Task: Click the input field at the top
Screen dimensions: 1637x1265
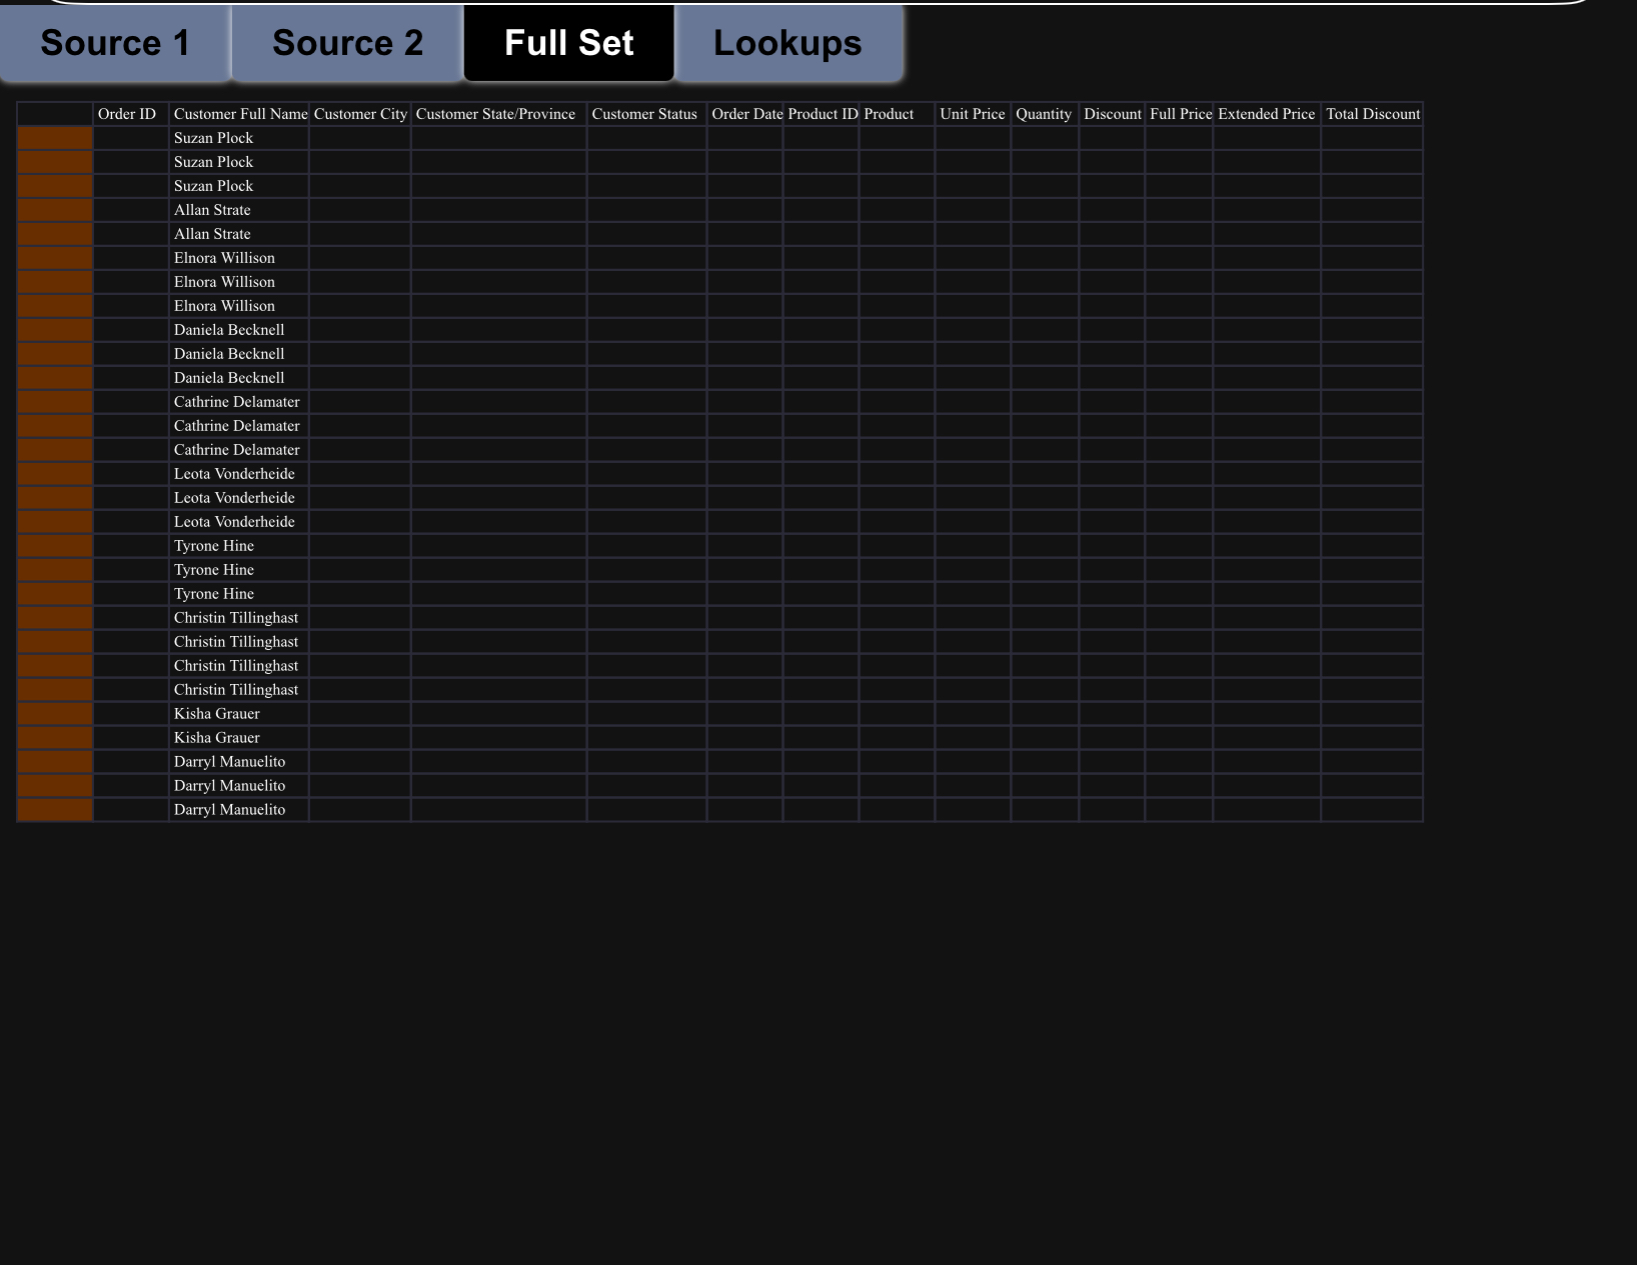Action: coord(818,4)
